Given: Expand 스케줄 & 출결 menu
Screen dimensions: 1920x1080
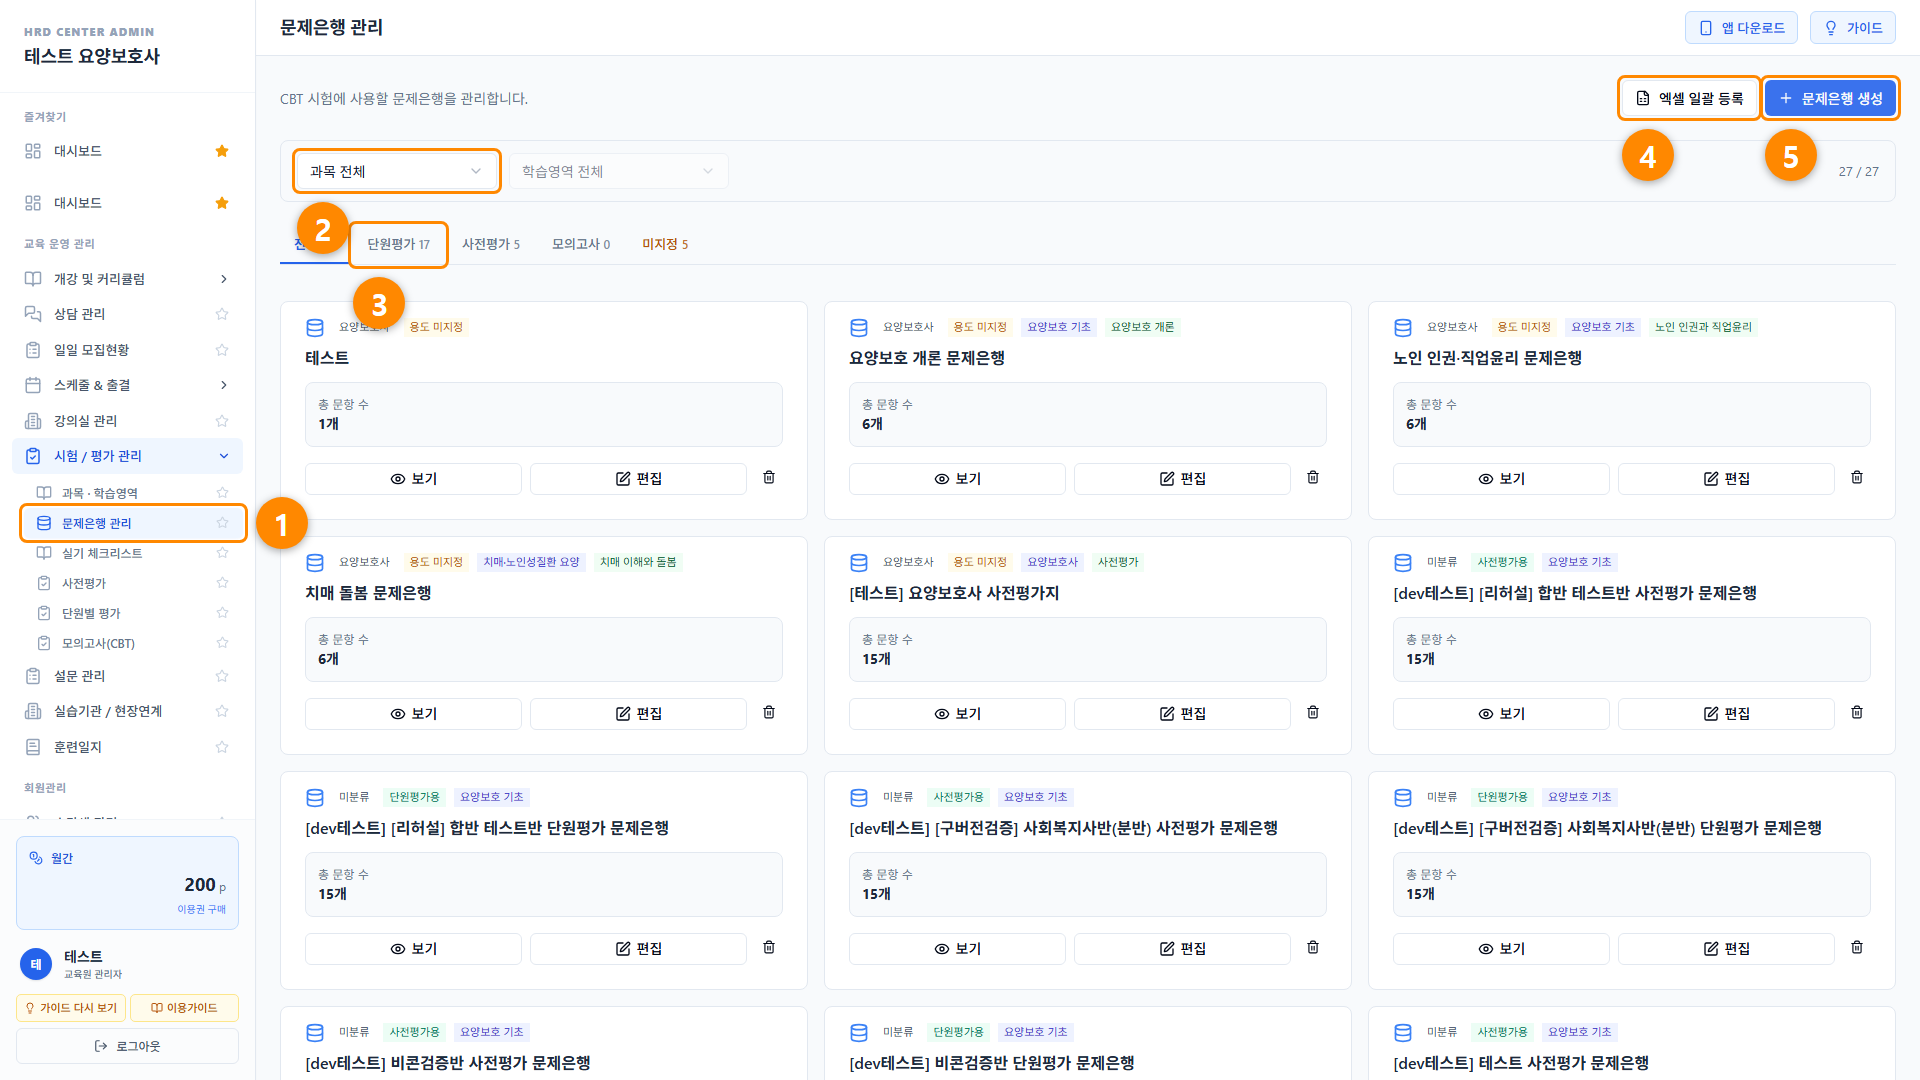Looking at the screenshot, I should [x=127, y=385].
